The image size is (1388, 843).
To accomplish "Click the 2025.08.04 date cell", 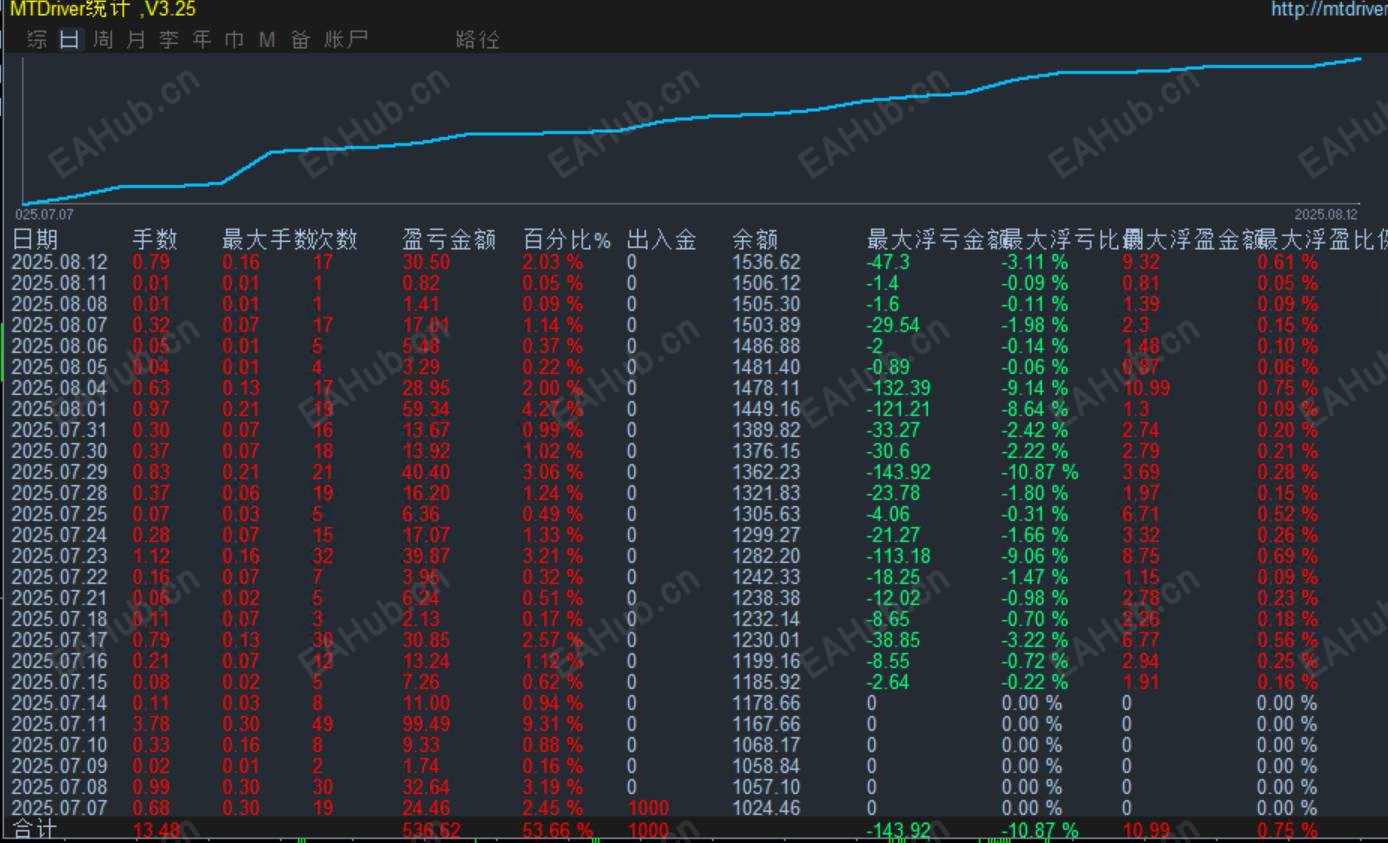I will click(59, 388).
